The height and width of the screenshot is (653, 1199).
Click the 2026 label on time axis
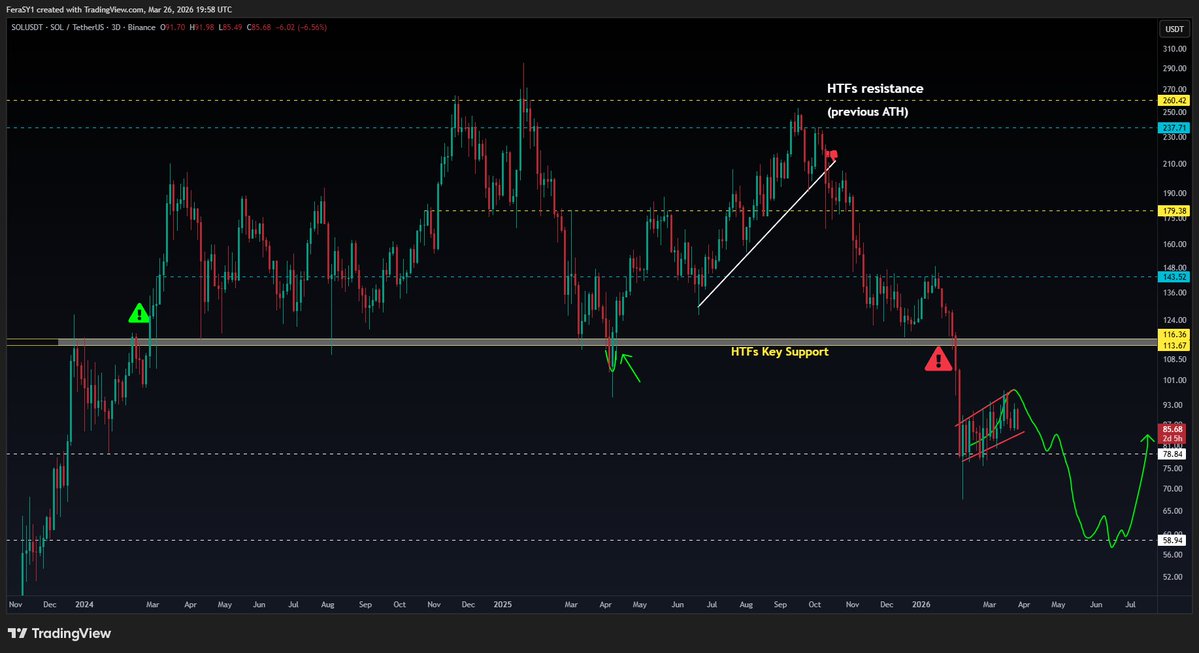(921, 604)
